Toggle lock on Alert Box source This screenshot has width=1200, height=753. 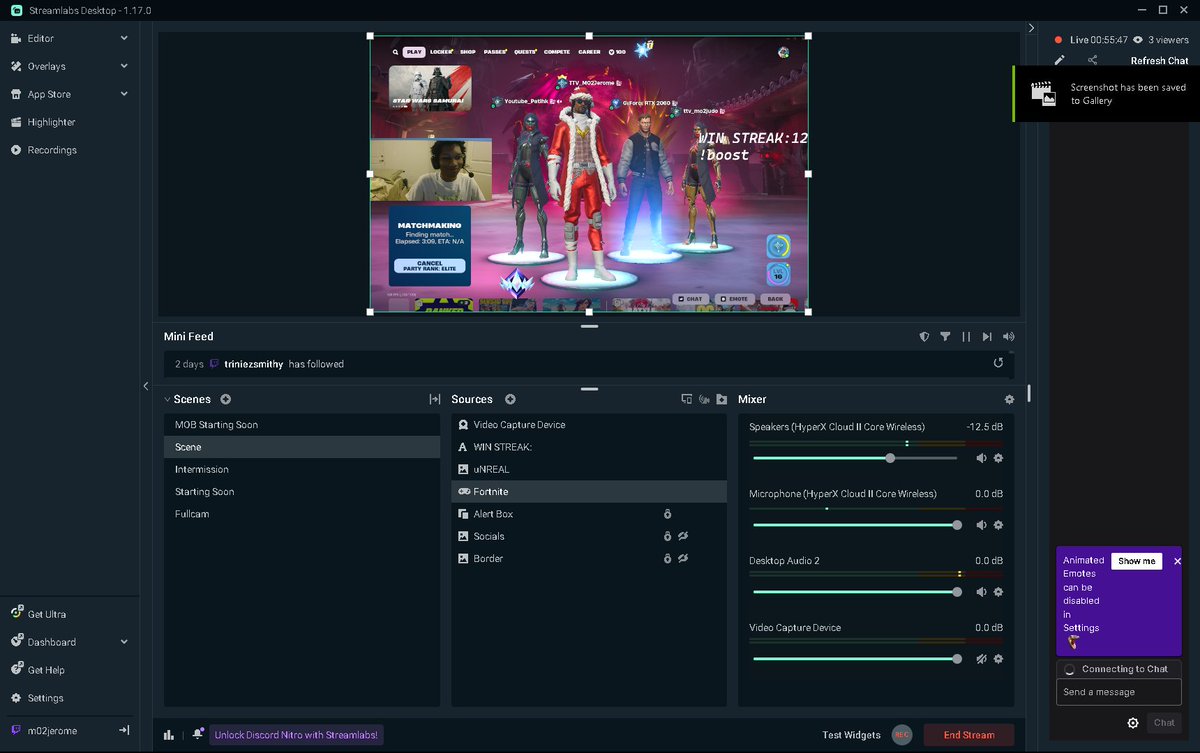pos(667,514)
